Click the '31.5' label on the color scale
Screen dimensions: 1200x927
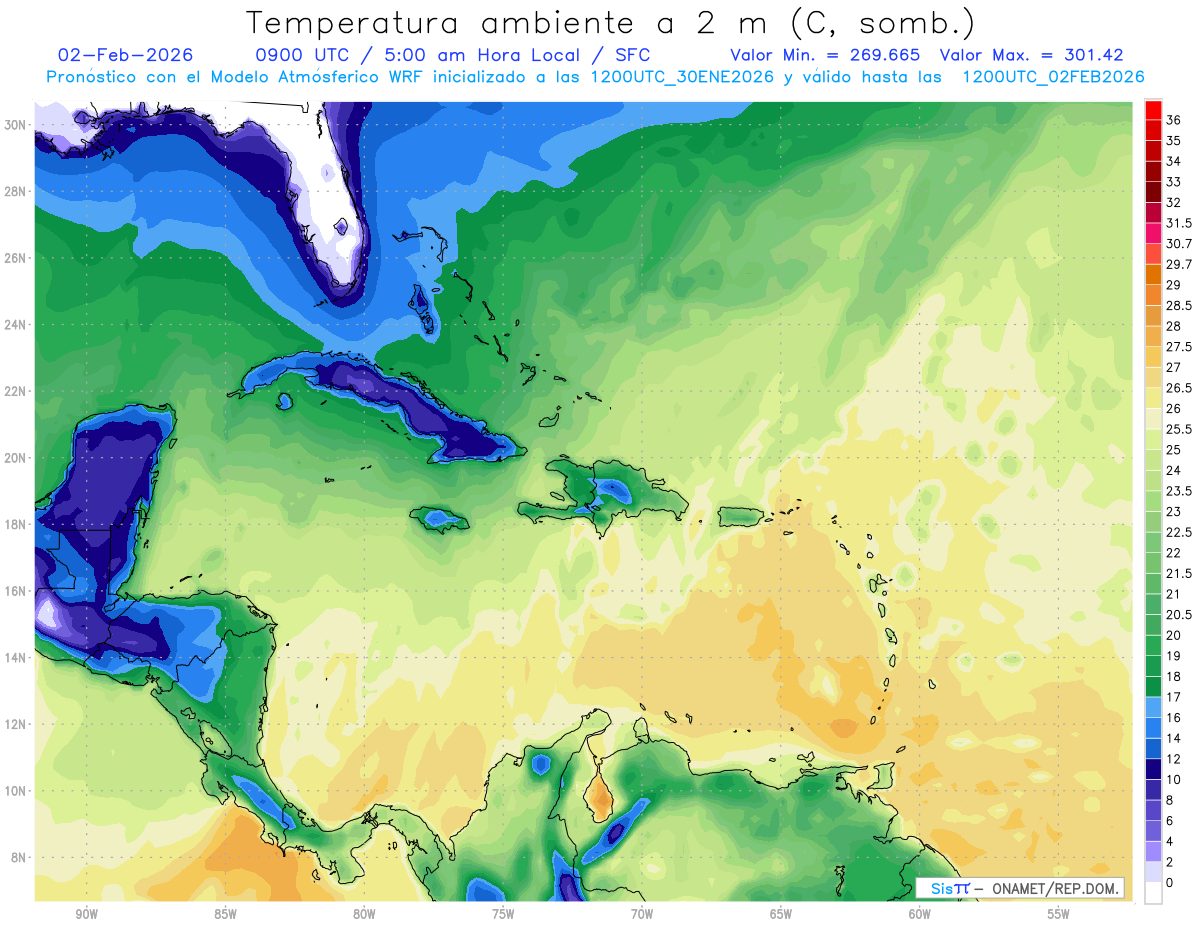pyautogui.click(x=1179, y=223)
